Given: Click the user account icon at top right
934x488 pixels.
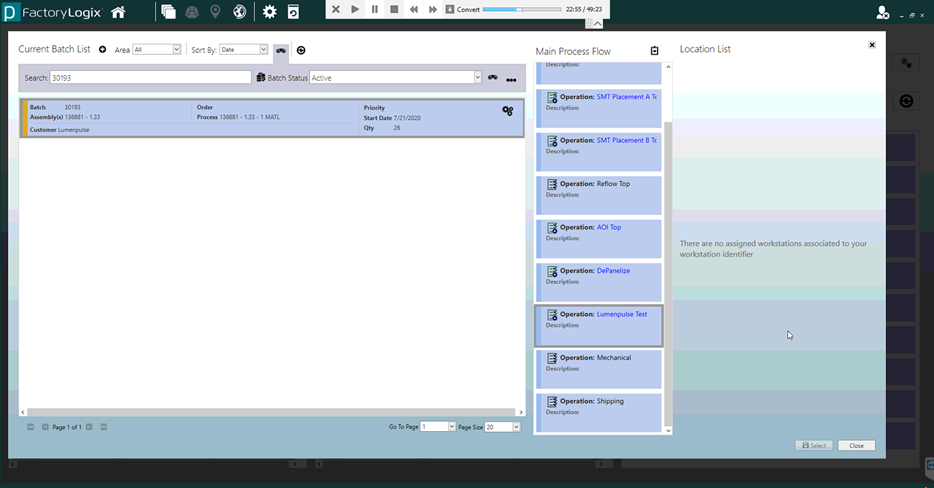Looking at the screenshot, I should point(882,13).
